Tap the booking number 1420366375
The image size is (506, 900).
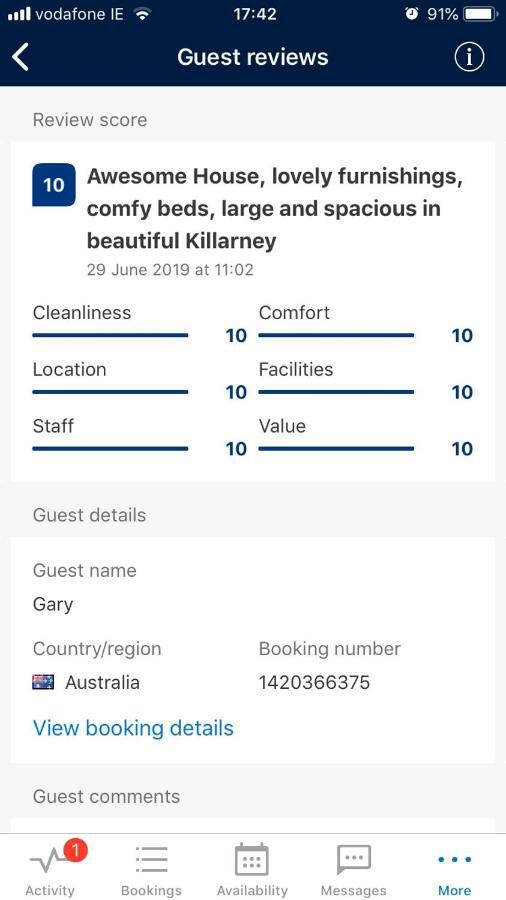(x=314, y=682)
